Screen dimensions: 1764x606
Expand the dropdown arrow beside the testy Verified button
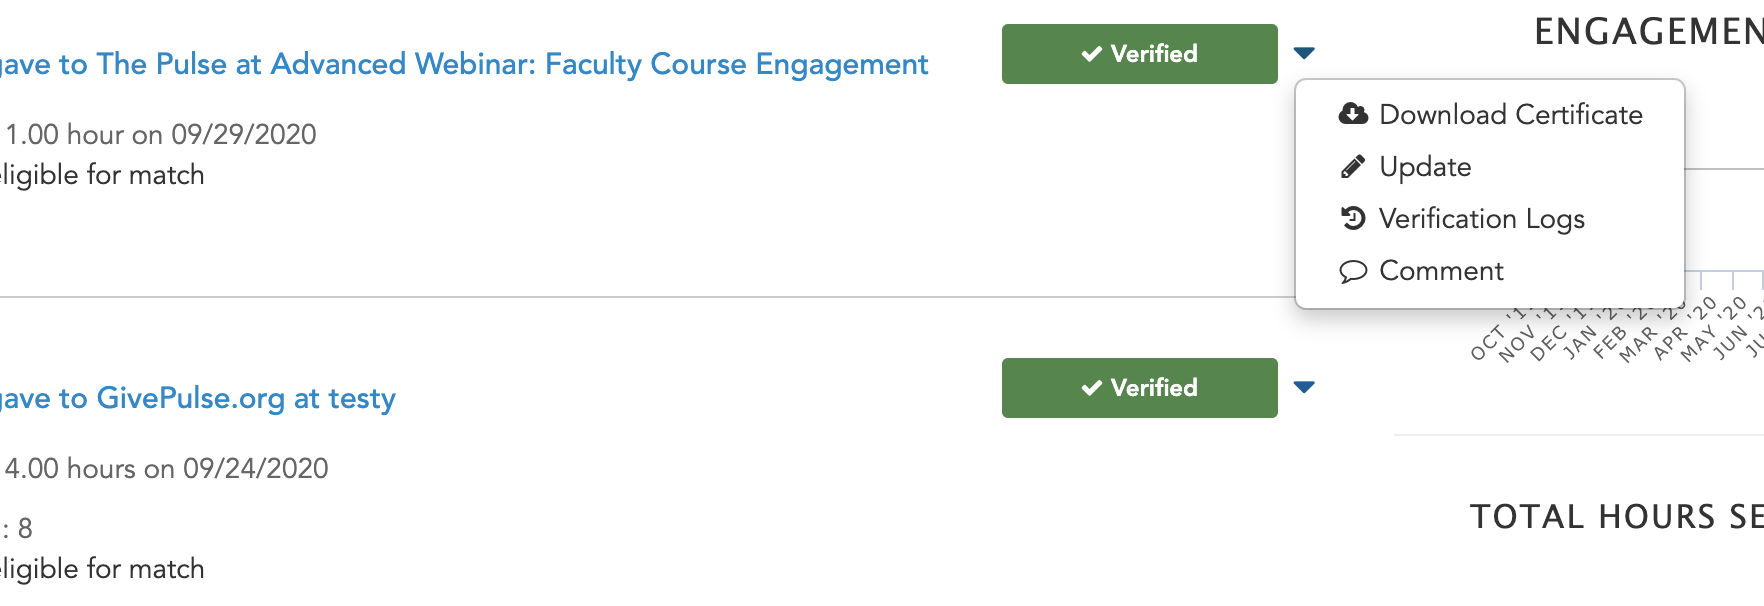click(x=1304, y=387)
